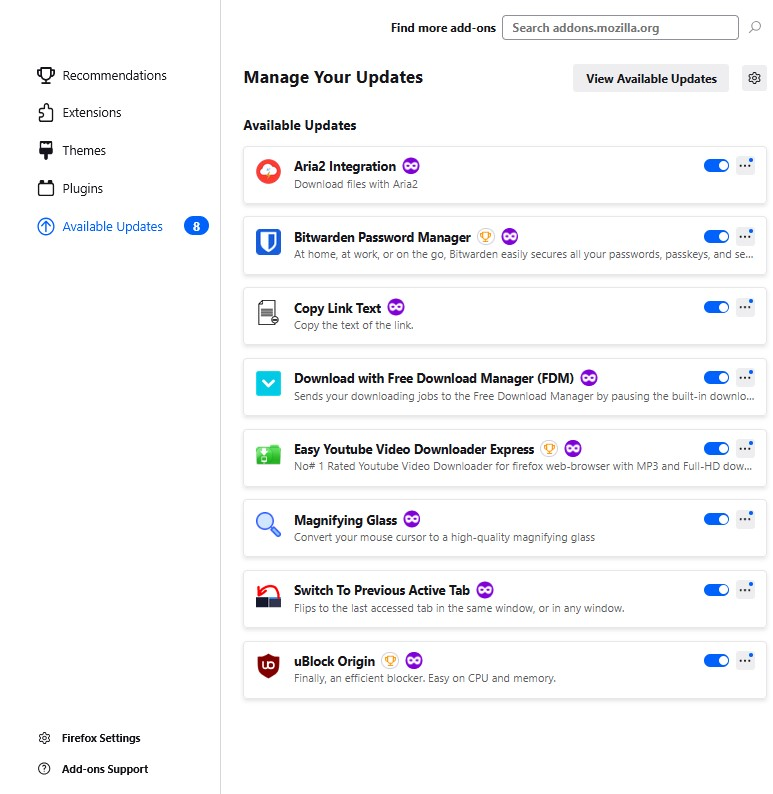The height and width of the screenshot is (794, 773).
Task: Click the Switch To Previous Active Tab icon
Action: 268,596
